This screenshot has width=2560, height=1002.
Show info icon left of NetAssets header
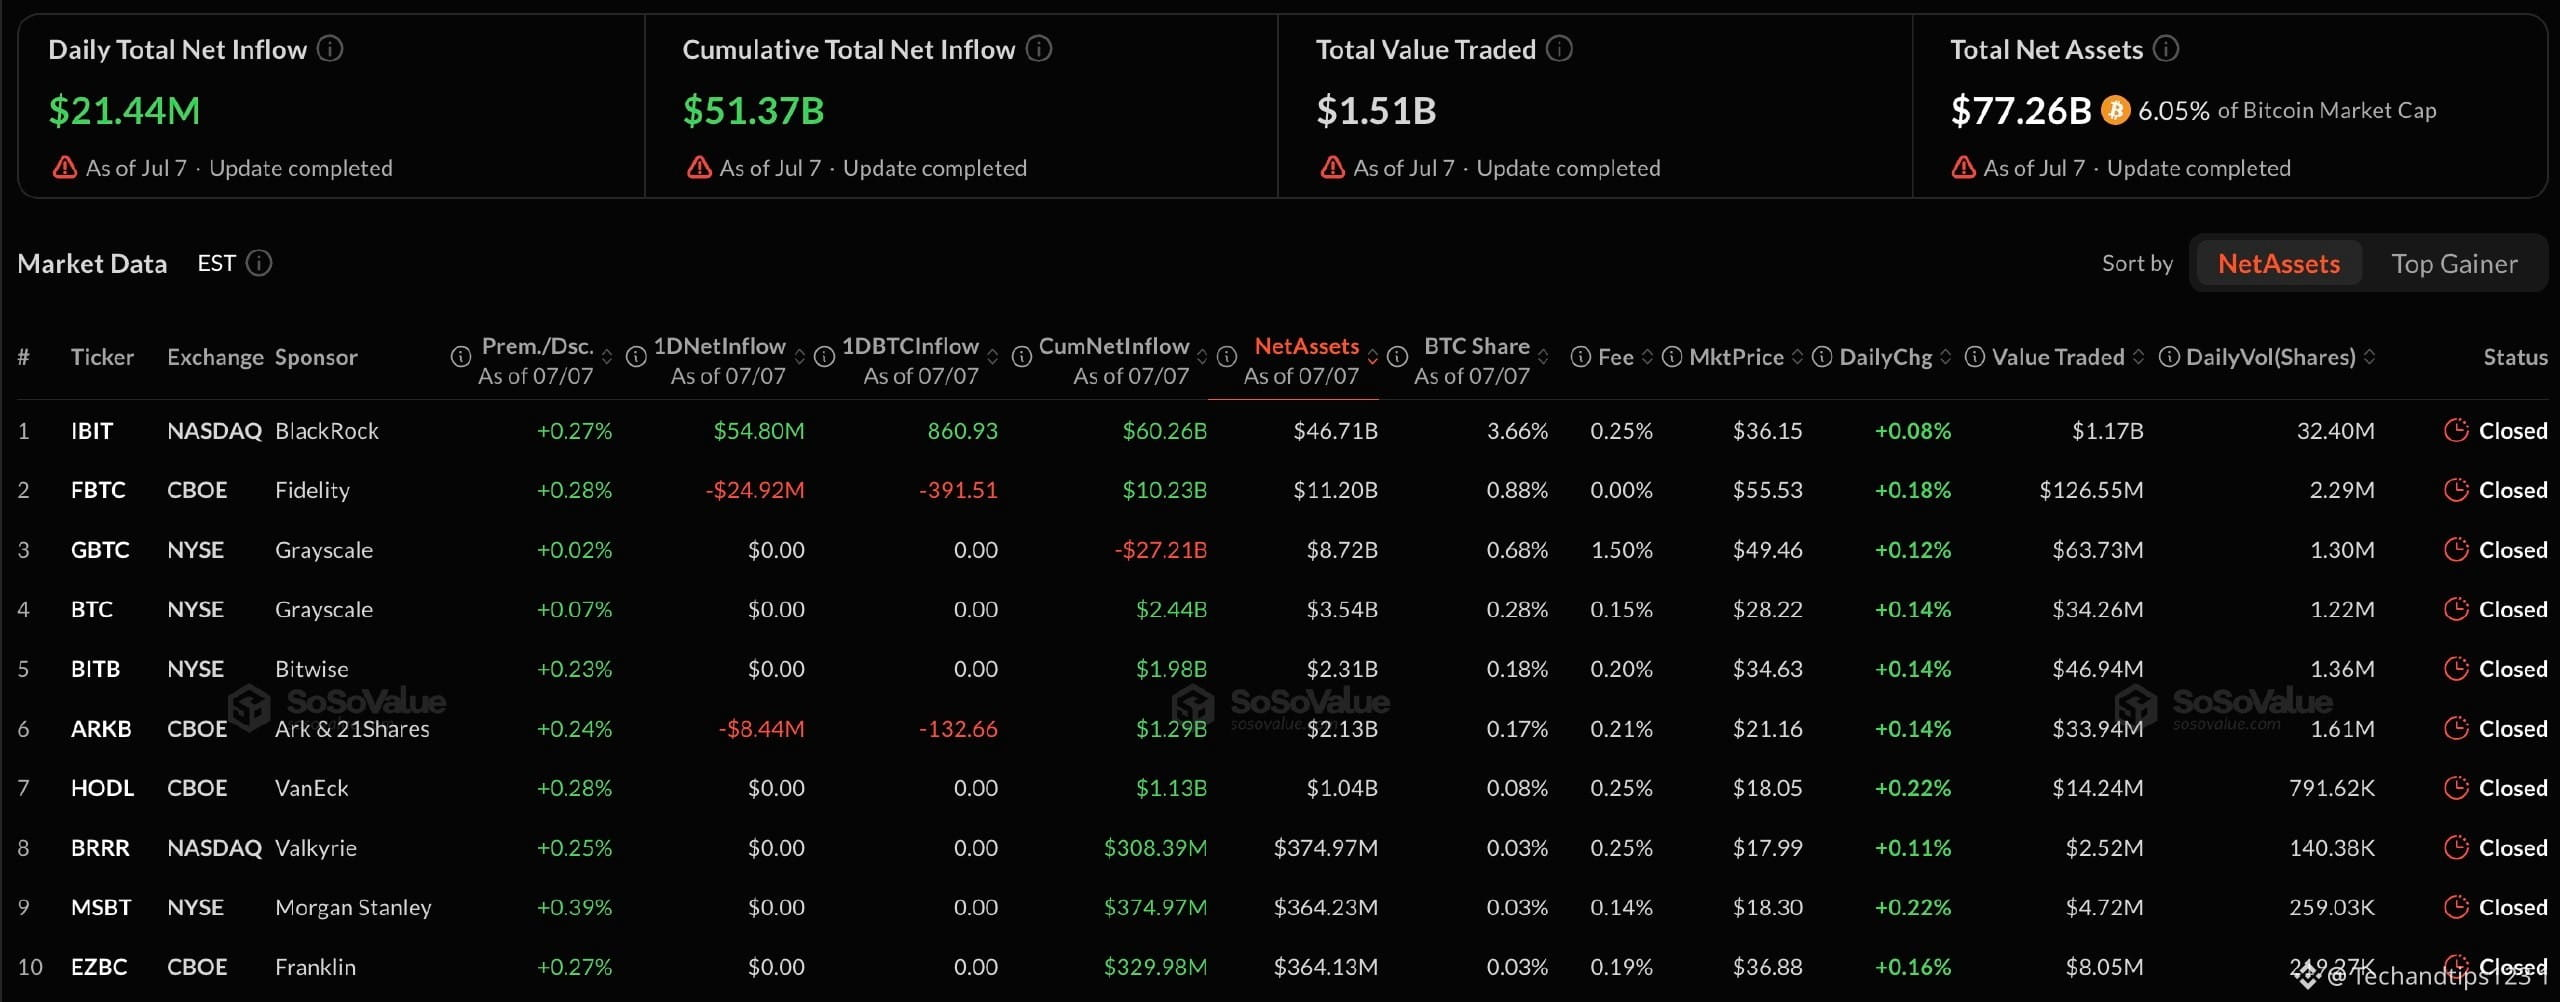1227,357
